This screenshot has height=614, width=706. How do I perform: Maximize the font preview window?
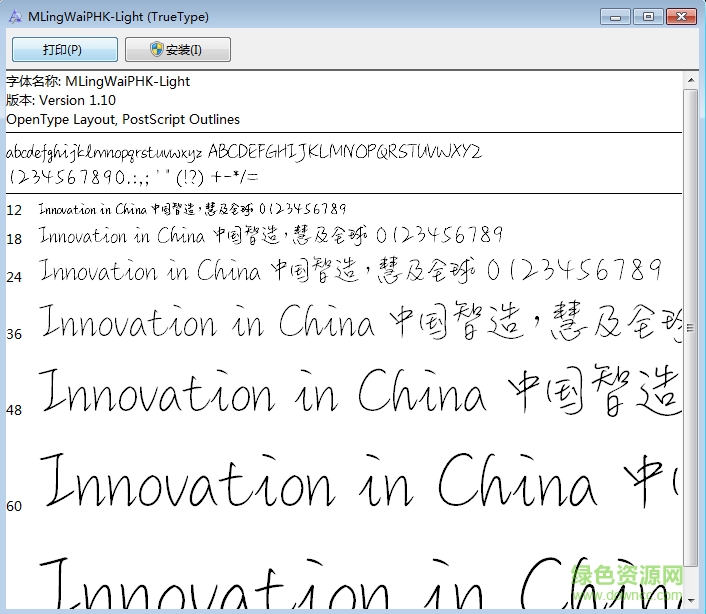point(648,16)
